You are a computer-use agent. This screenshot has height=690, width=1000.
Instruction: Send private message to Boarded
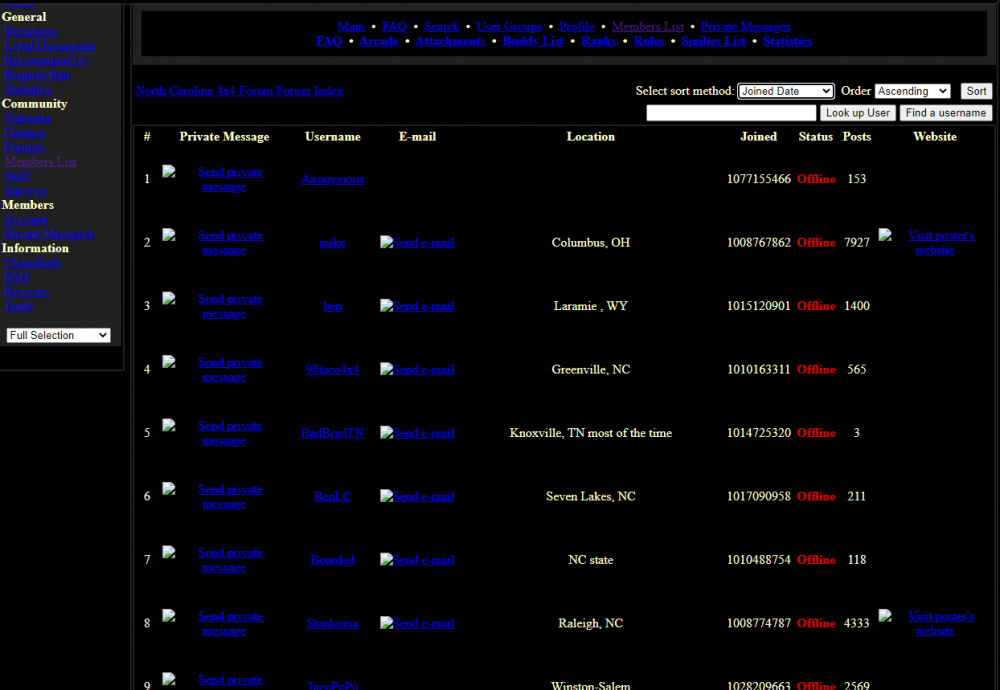point(230,560)
